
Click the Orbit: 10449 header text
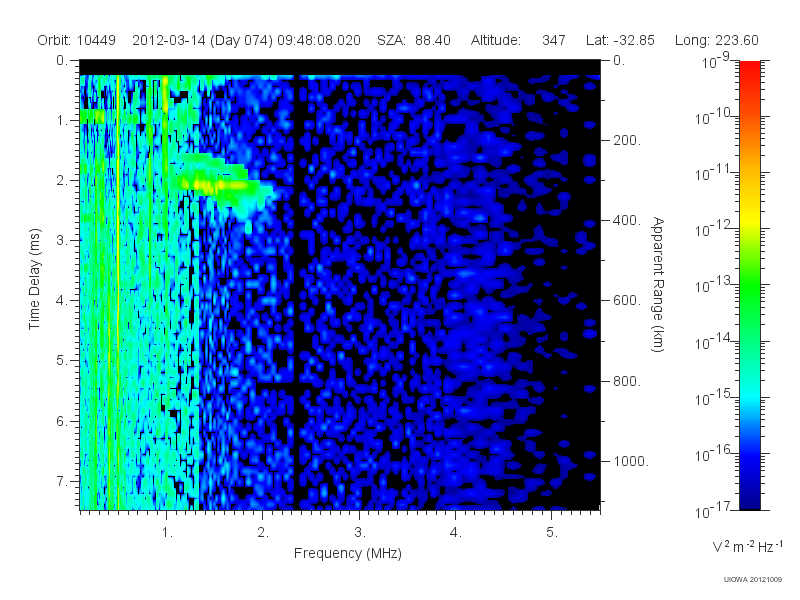tap(77, 40)
